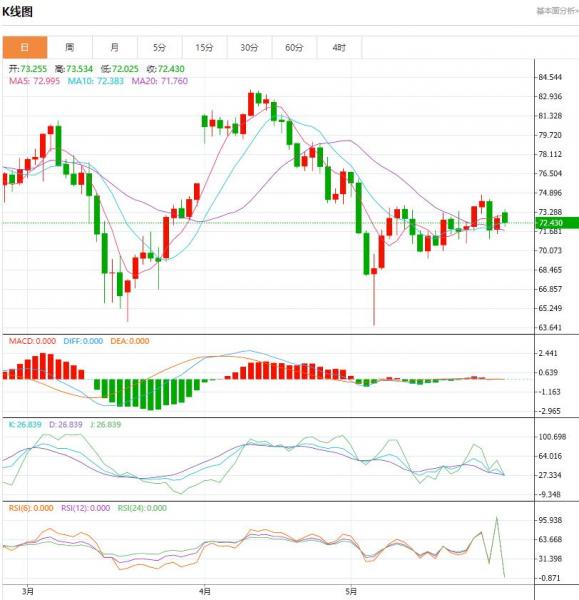The width and height of the screenshot is (579, 600).
Task: Click the MA20 71.760 legend label
Action: point(160,81)
